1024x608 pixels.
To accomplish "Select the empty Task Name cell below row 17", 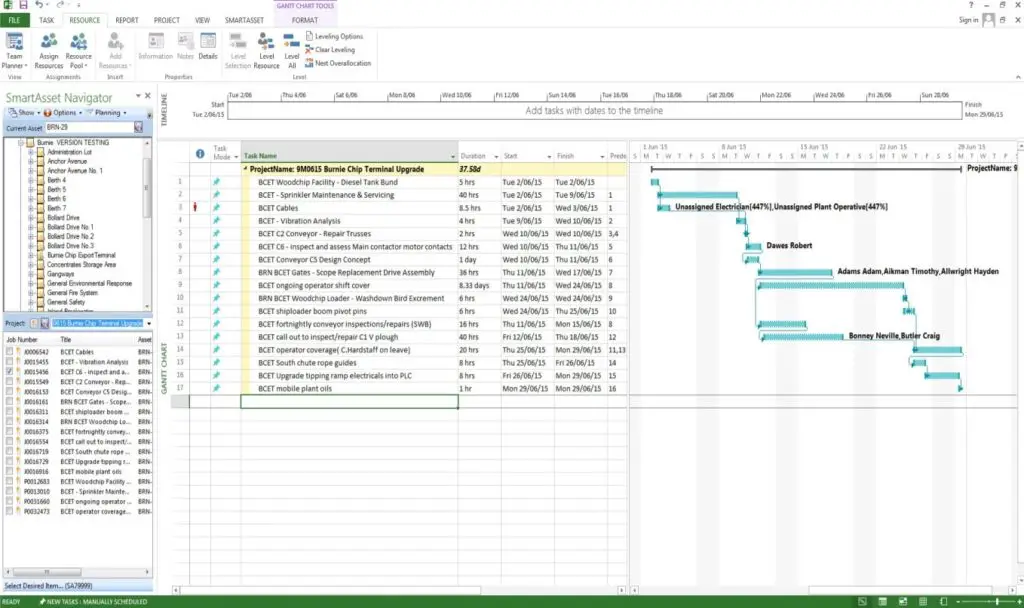I will coord(349,402).
